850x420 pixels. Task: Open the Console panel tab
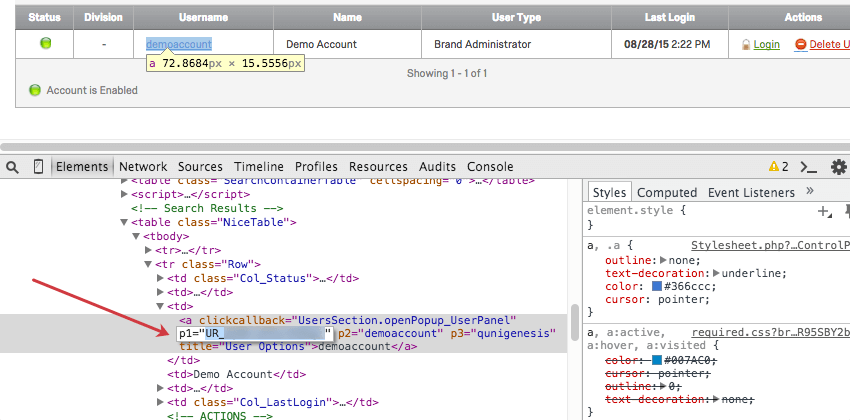pyautogui.click(x=490, y=167)
